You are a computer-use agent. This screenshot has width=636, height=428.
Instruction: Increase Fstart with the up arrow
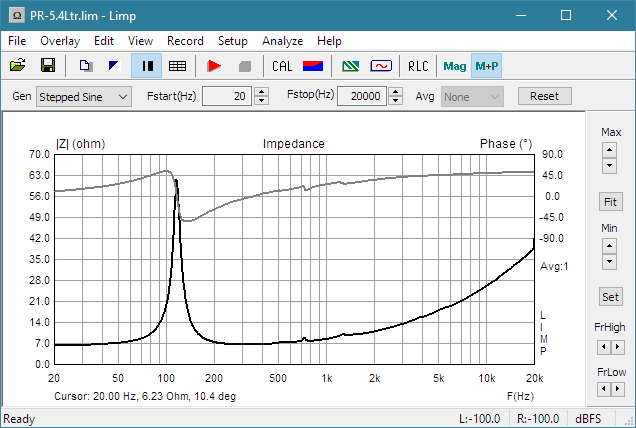(262, 92)
